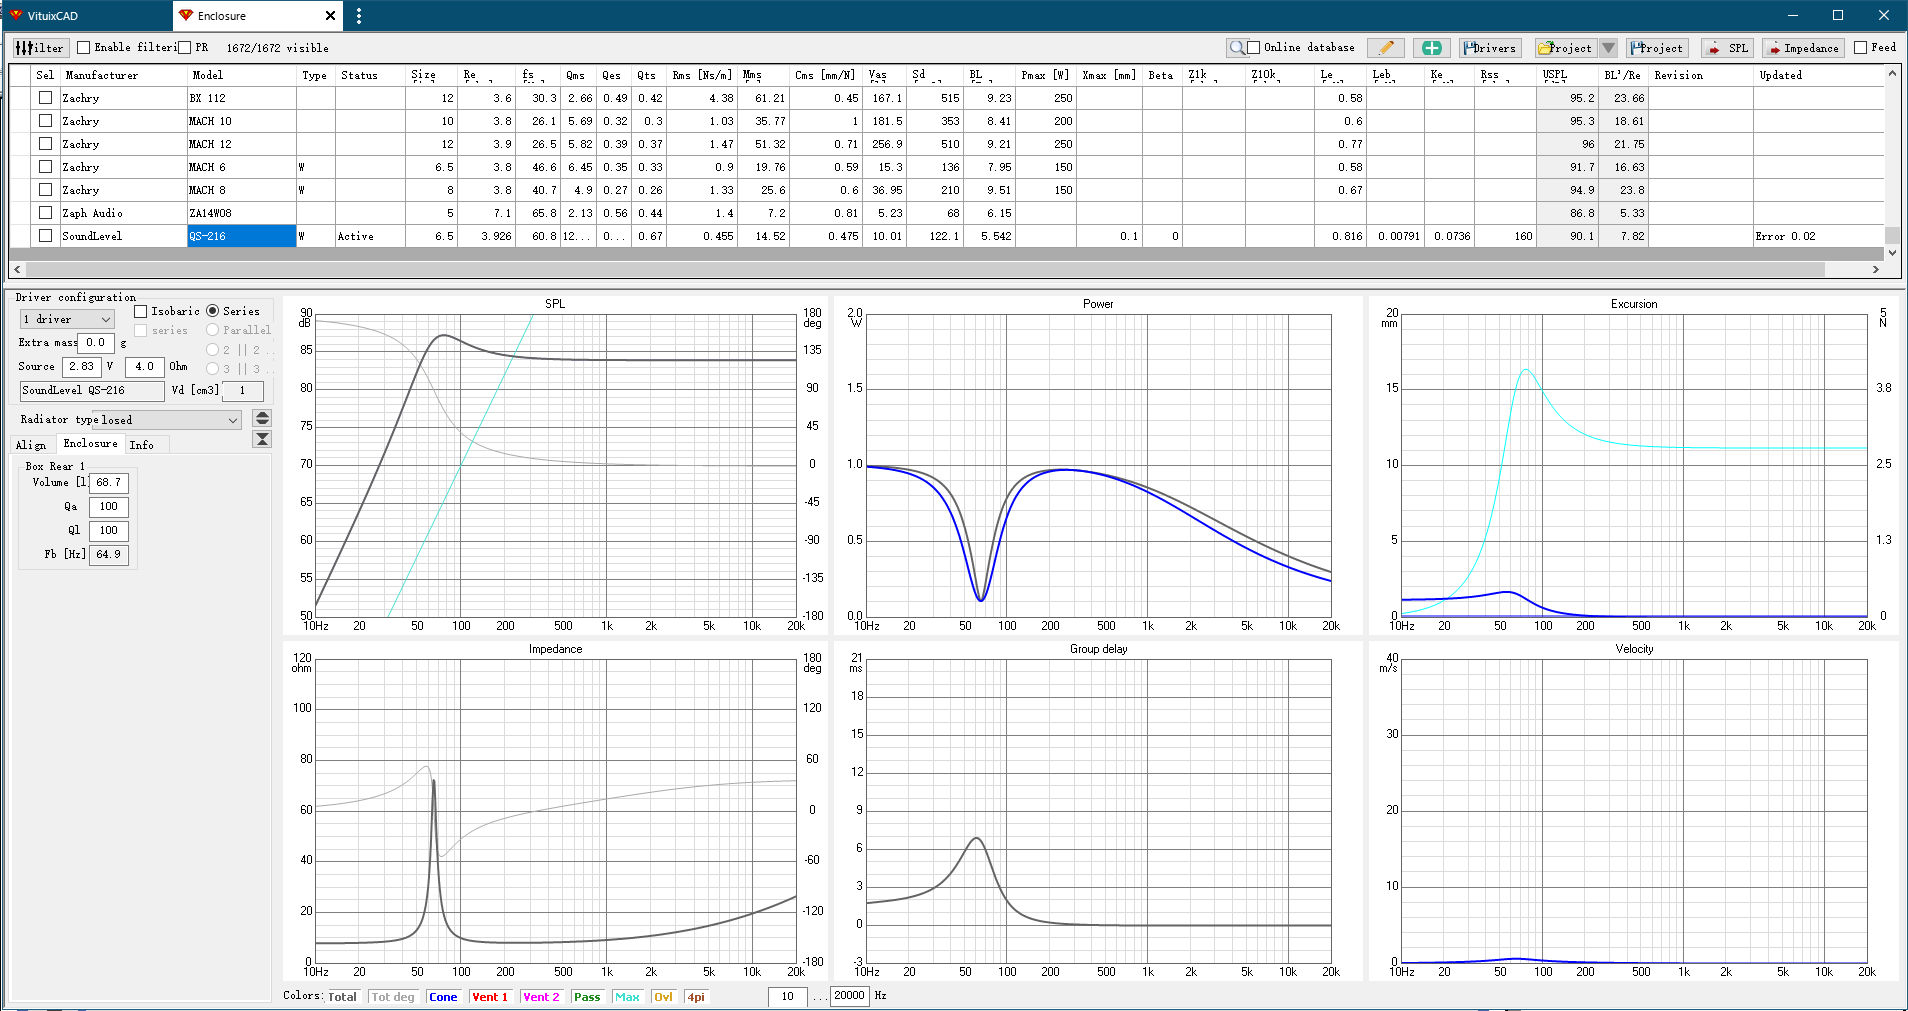Screen dimensions: 1908x1011
Task: Click the search magnifier icon
Action: (x=1237, y=47)
